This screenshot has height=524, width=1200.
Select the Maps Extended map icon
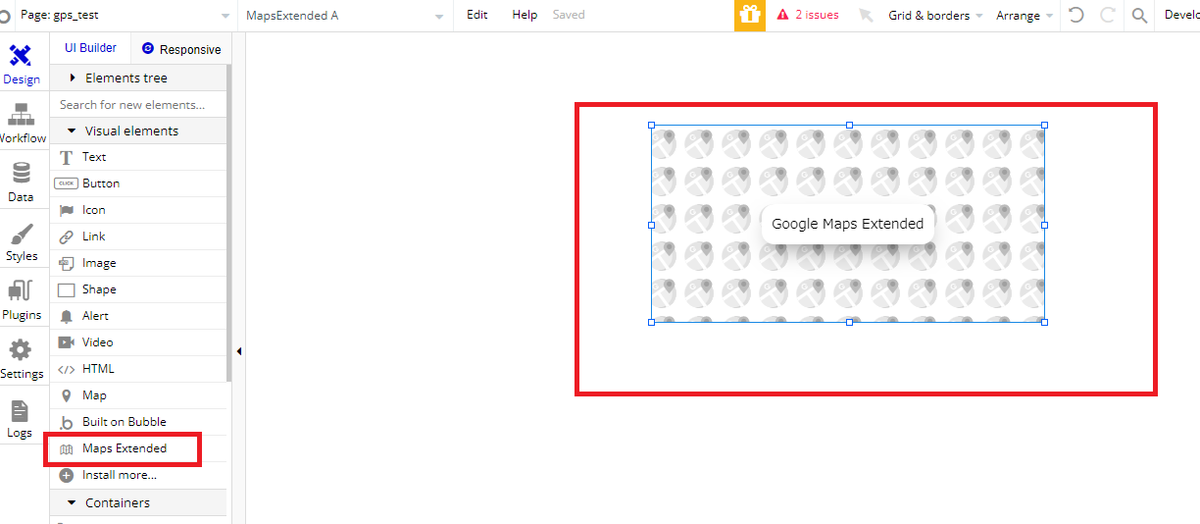pyautogui.click(x=66, y=449)
